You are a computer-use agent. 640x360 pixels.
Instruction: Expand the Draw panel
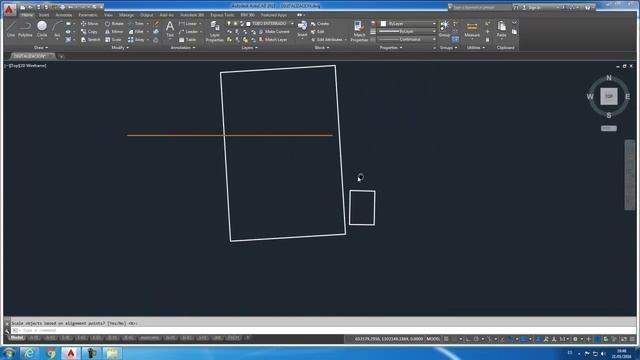(x=41, y=48)
